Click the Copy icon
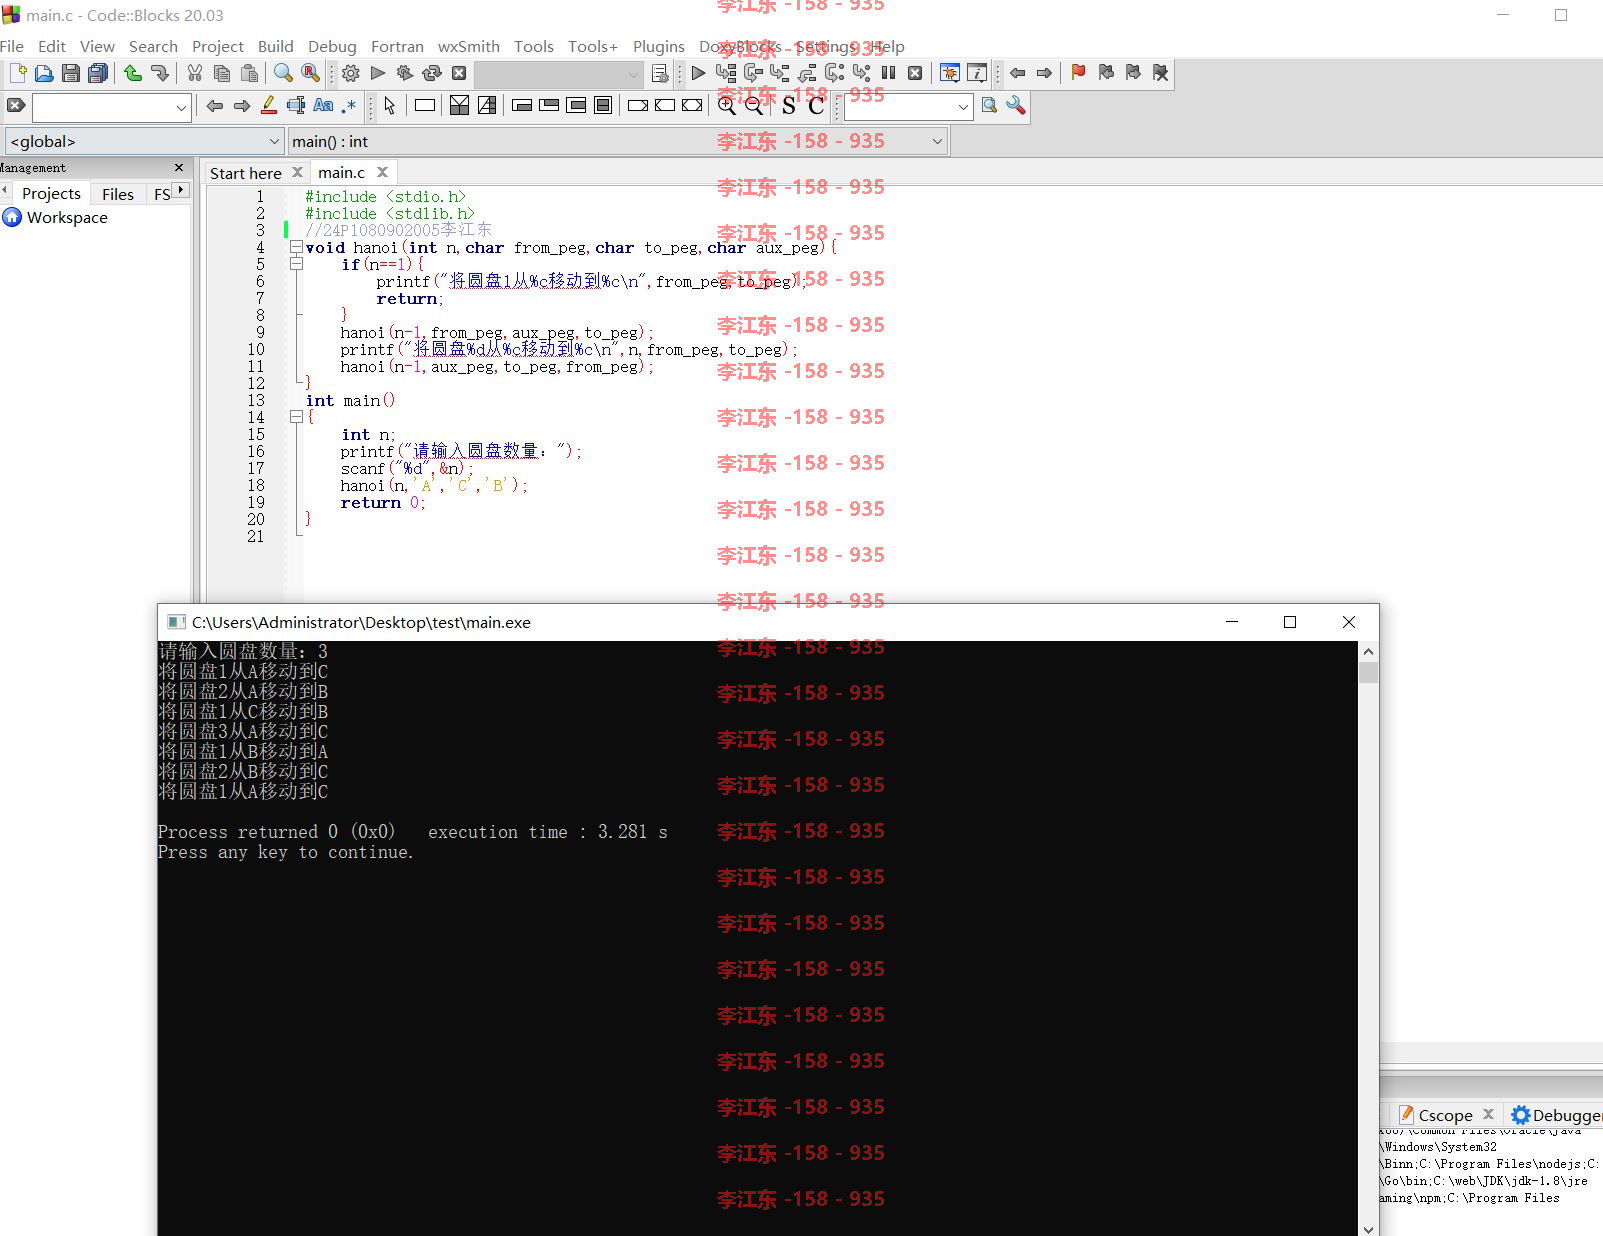 (x=222, y=73)
